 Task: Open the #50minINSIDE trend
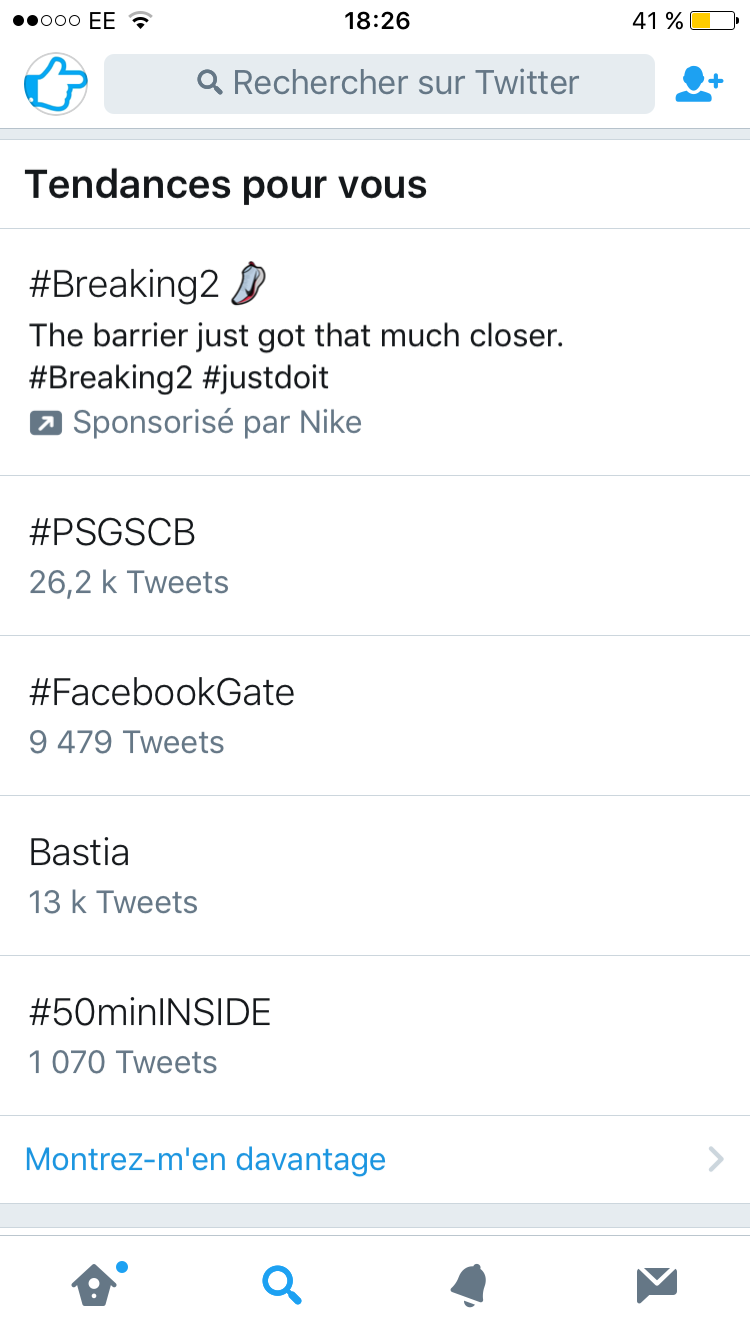pos(150,1013)
